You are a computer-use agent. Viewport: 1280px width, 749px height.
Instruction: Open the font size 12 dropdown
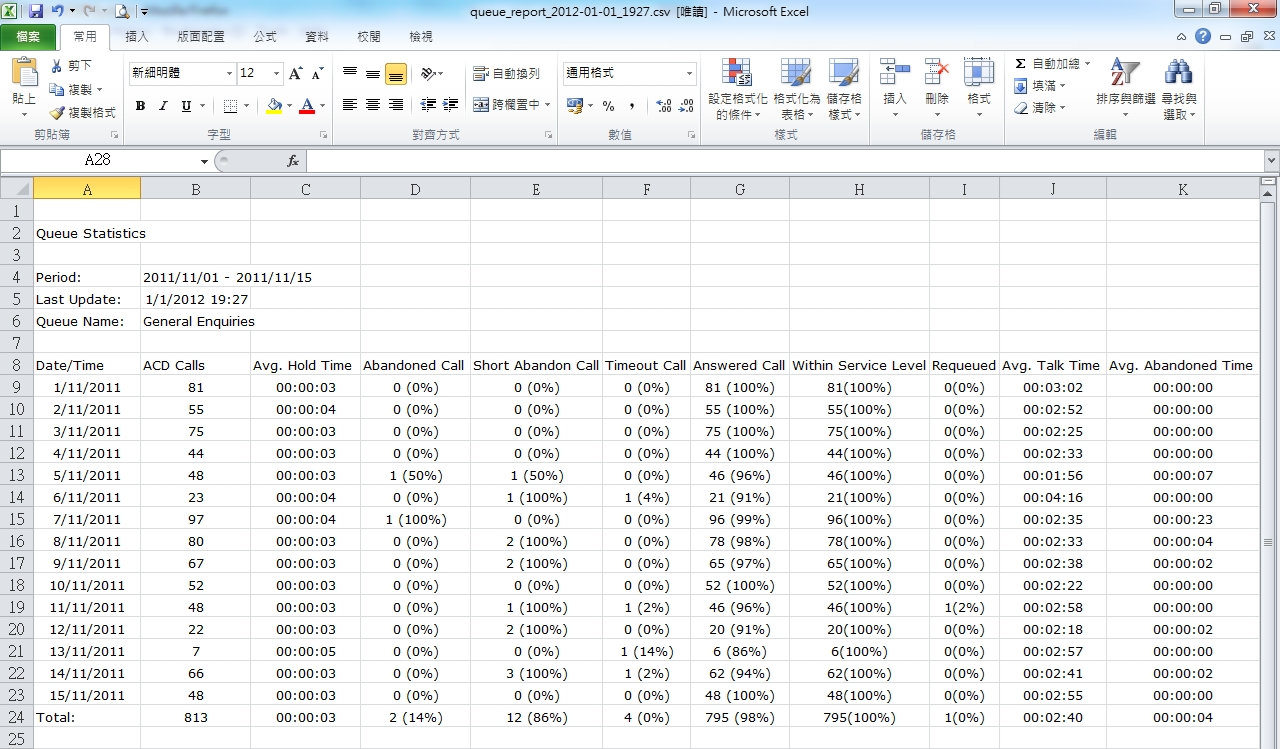(276, 74)
